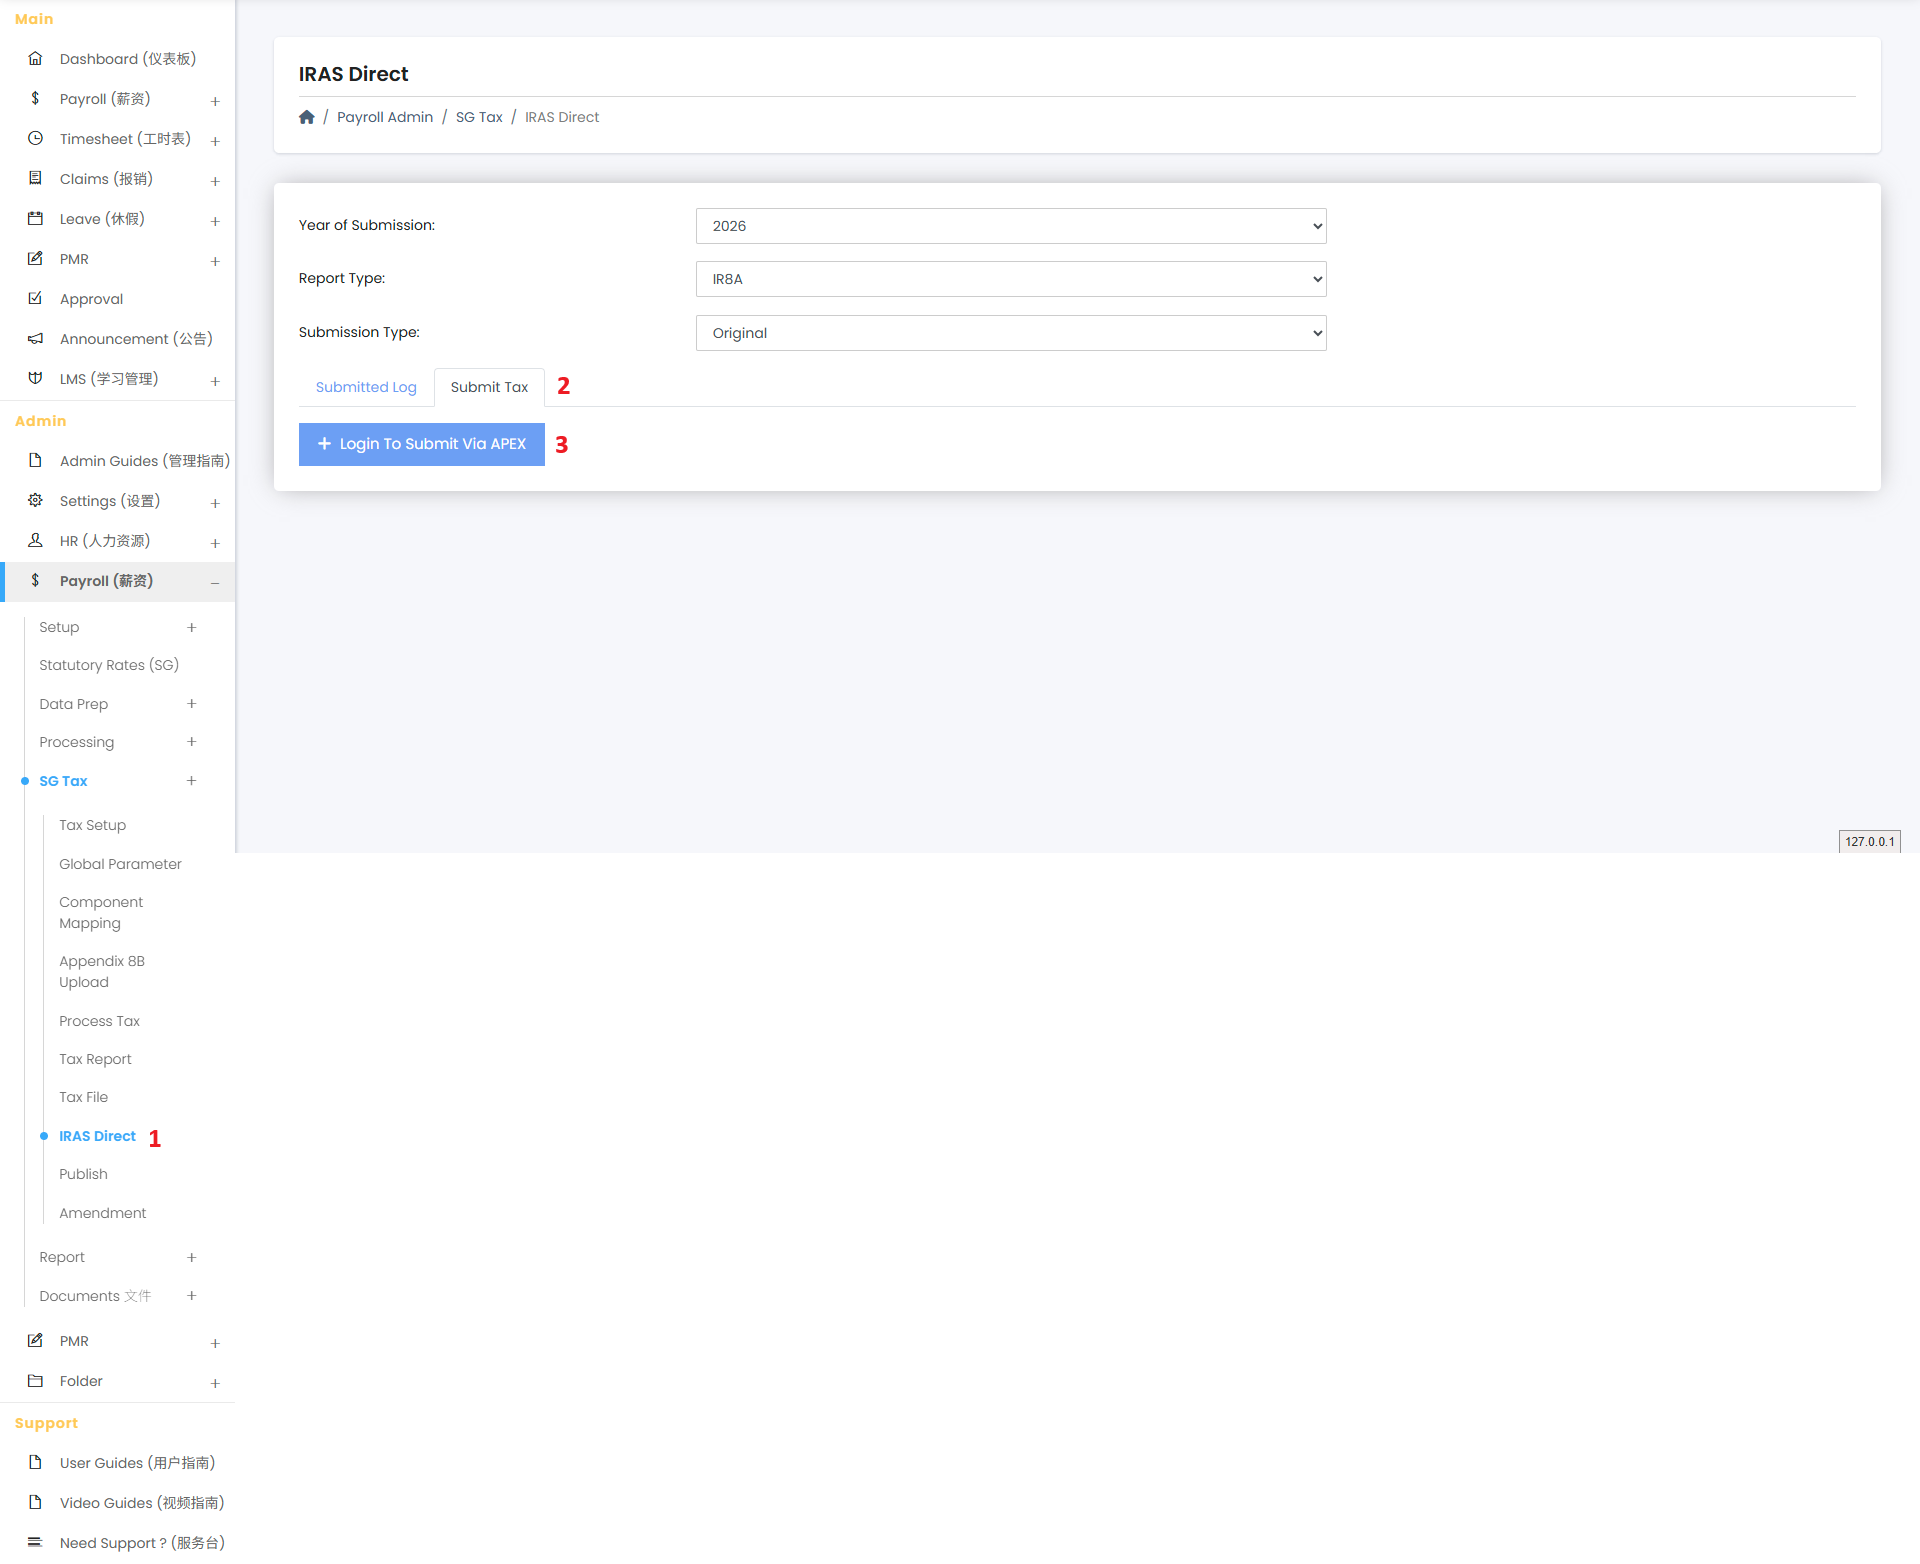Open the Submission Type dropdown
Screen dimensions: 1920x1564
[1010, 333]
